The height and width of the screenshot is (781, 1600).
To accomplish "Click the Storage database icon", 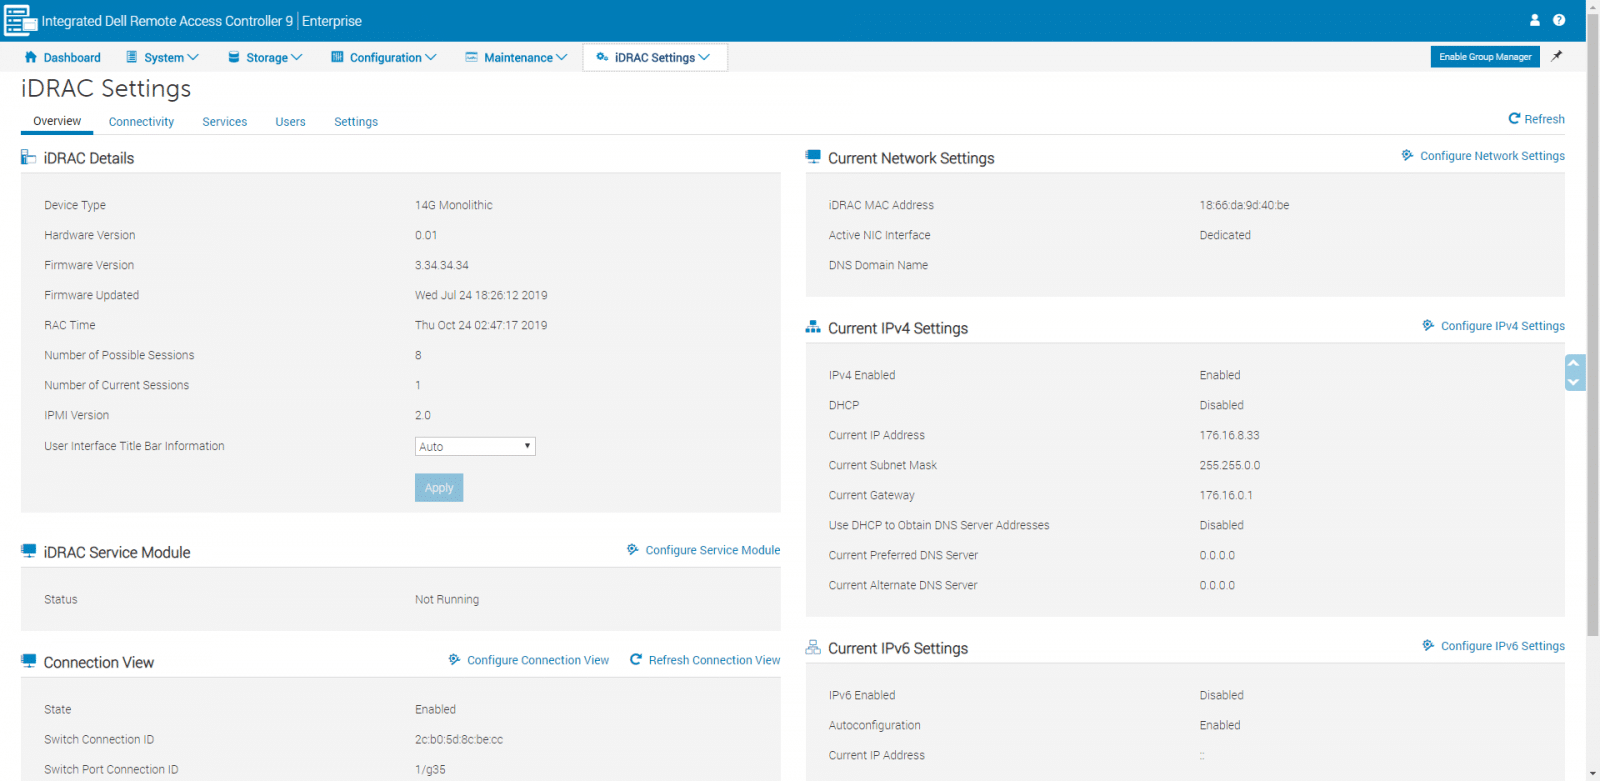I will click(234, 57).
